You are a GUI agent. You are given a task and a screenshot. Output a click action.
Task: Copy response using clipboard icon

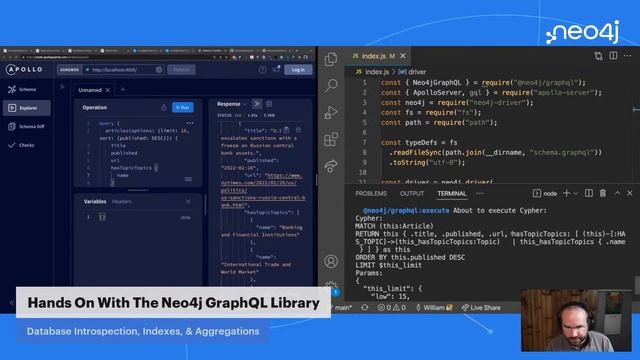pyautogui.click(x=287, y=130)
